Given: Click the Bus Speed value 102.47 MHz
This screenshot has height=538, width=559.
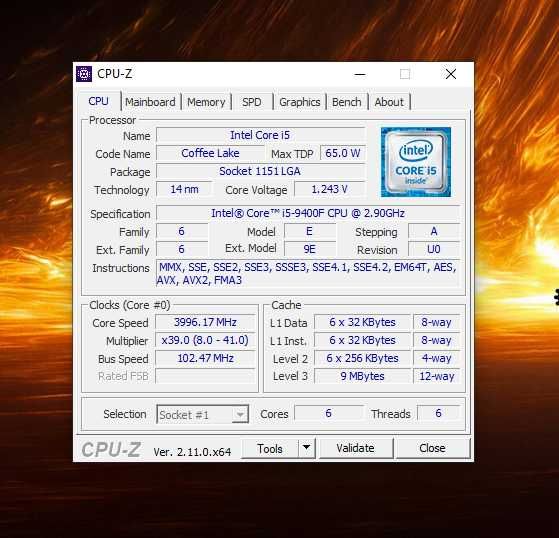Looking at the screenshot, I should pos(205,358).
